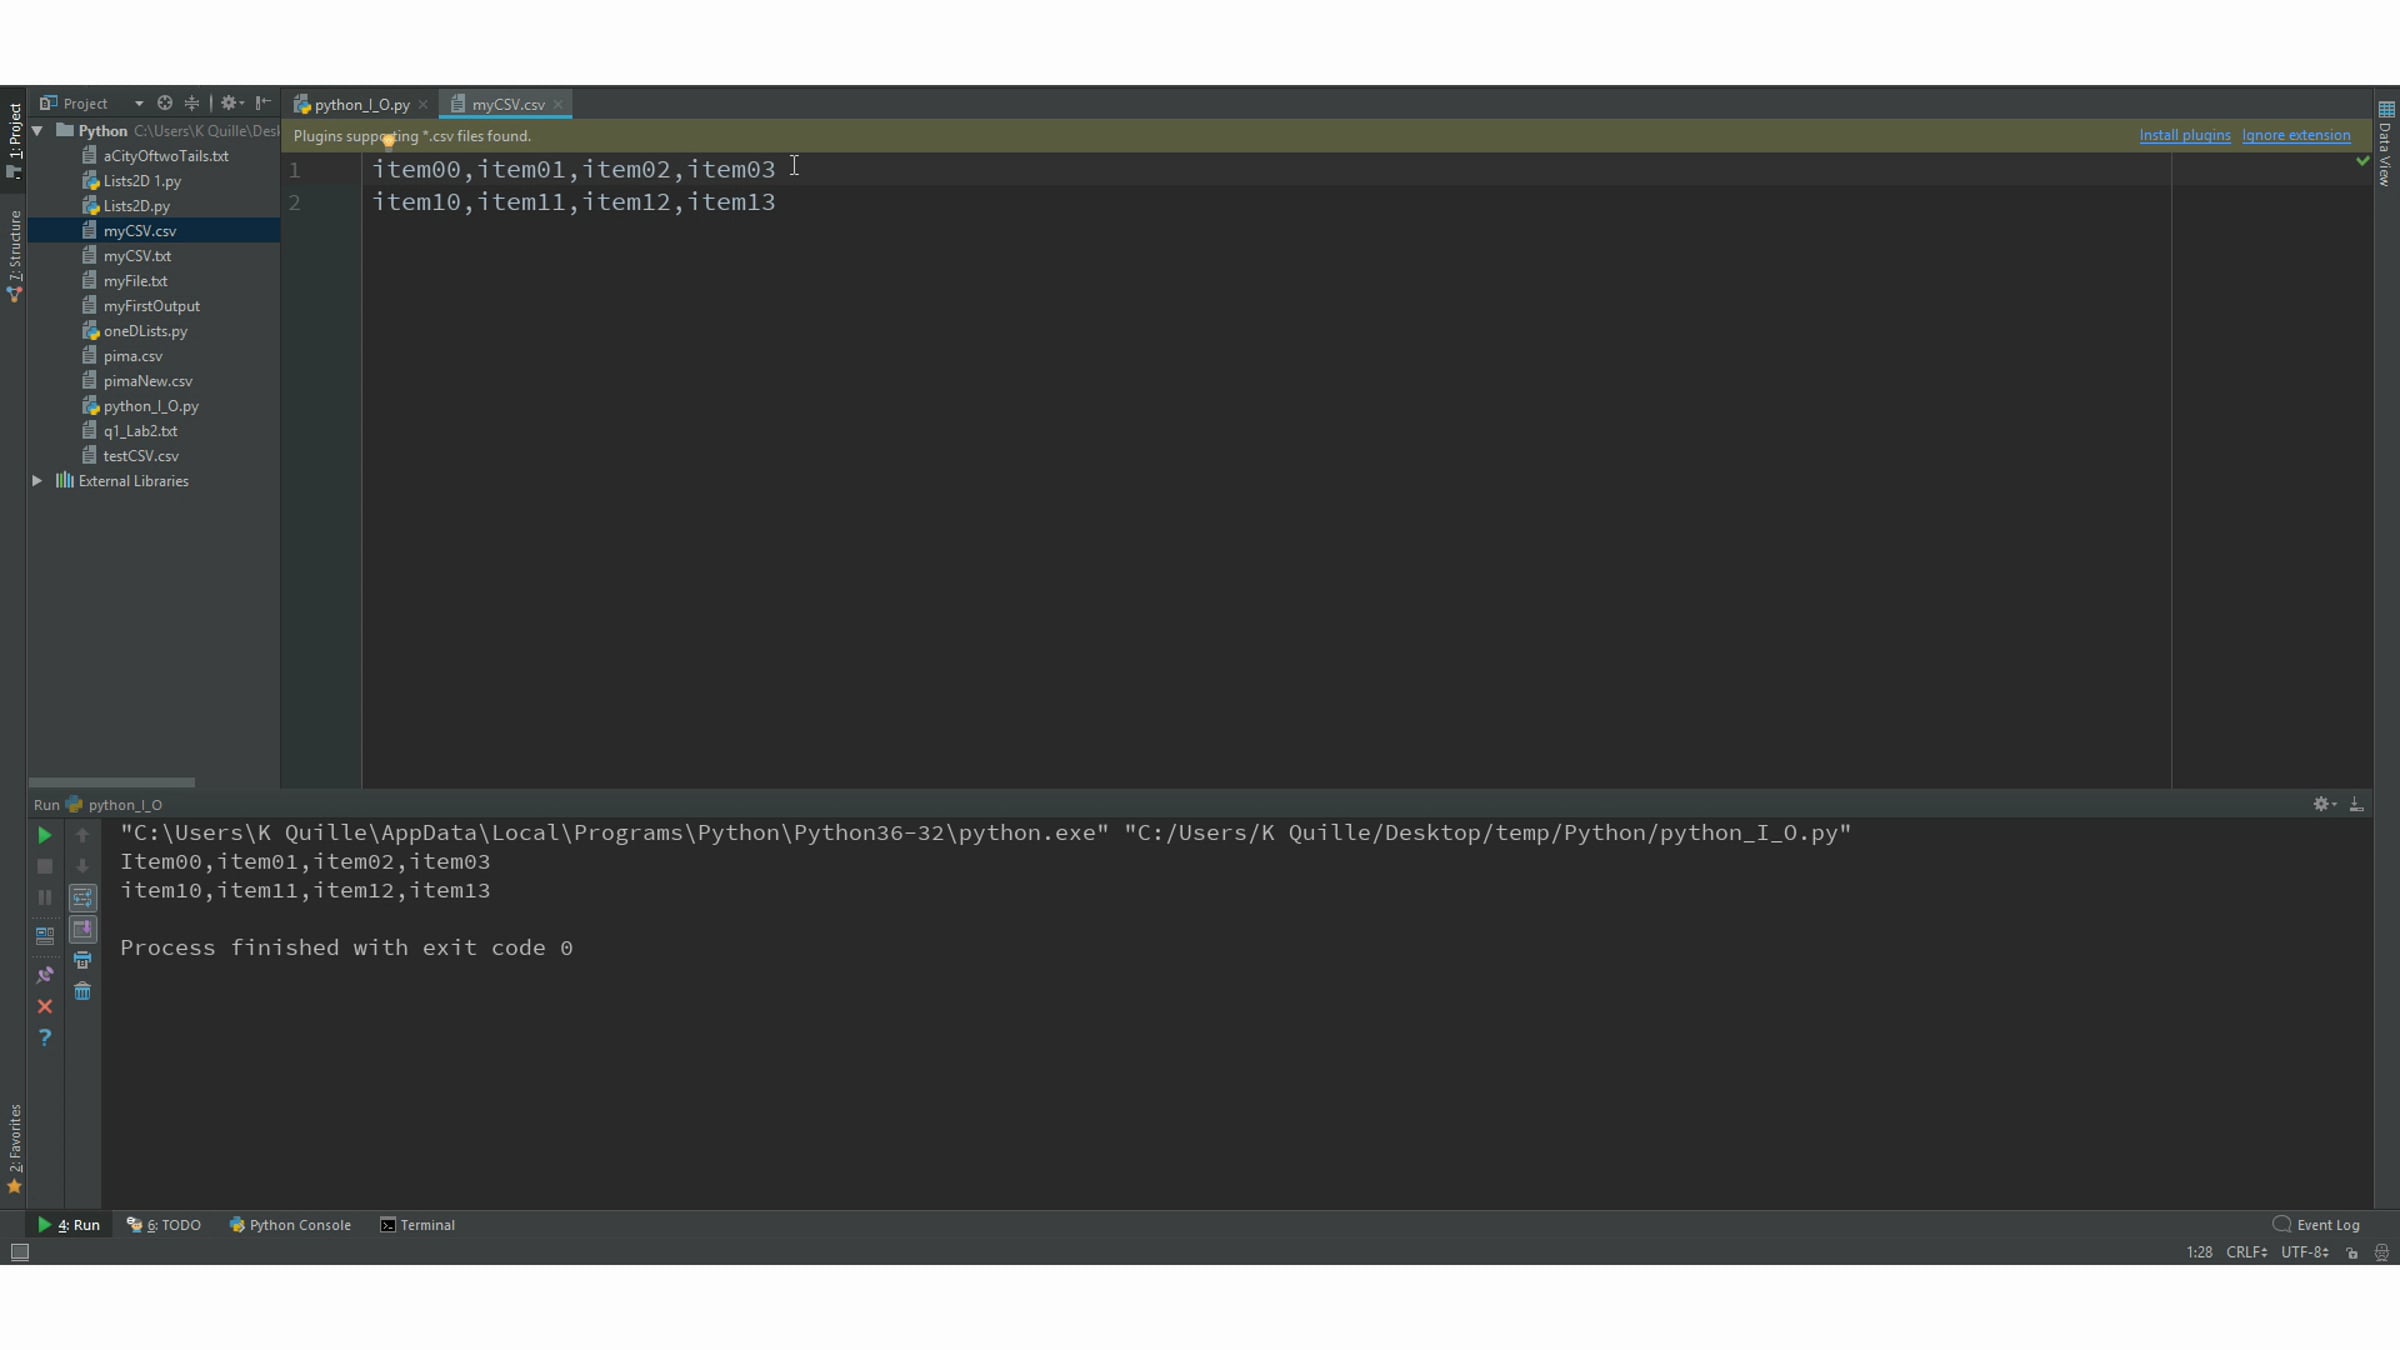Change file encoding via UTF-8 selector
This screenshot has width=2400, height=1350.
pos(2305,1252)
